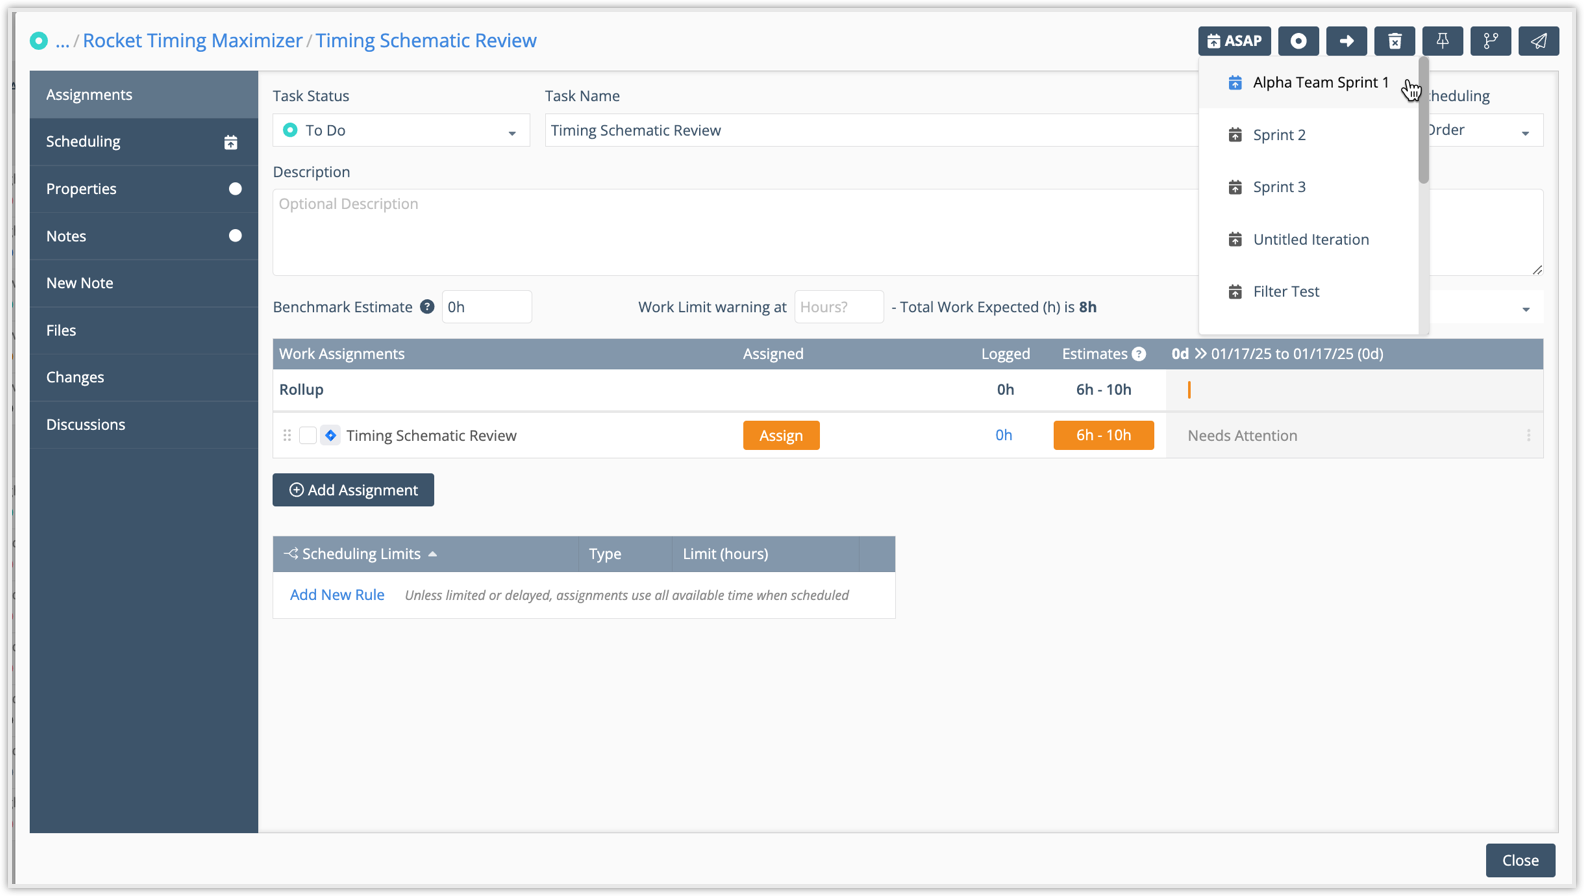Choose Untitled Iteration from the list

coord(1310,239)
